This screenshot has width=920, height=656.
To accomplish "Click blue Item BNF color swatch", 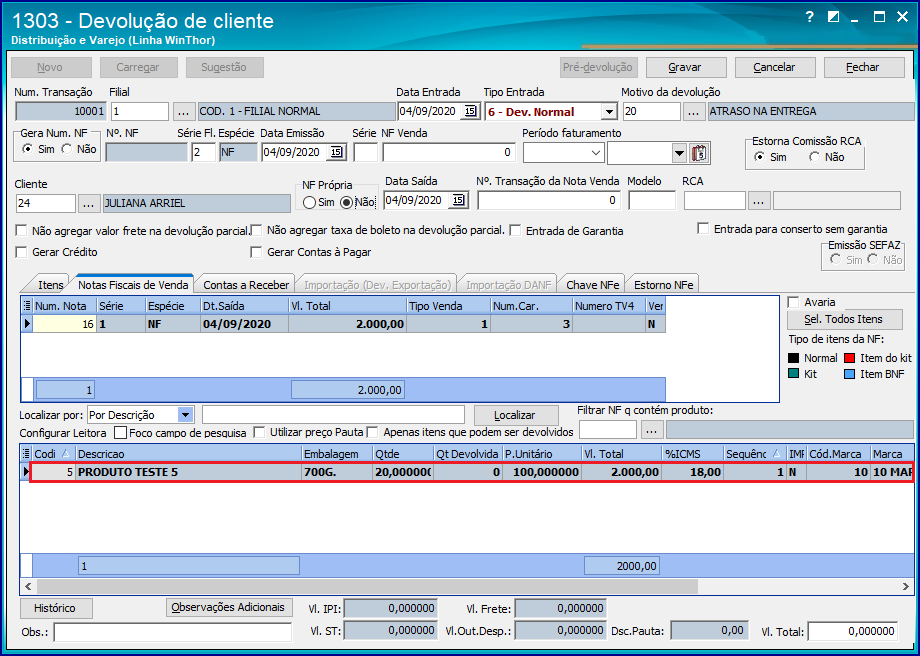I will pos(850,374).
